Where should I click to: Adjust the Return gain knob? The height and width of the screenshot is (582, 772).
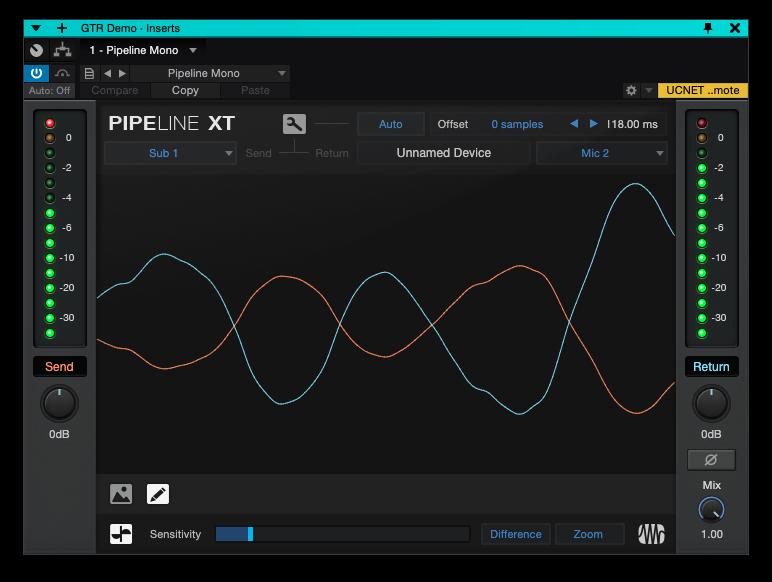(711, 404)
